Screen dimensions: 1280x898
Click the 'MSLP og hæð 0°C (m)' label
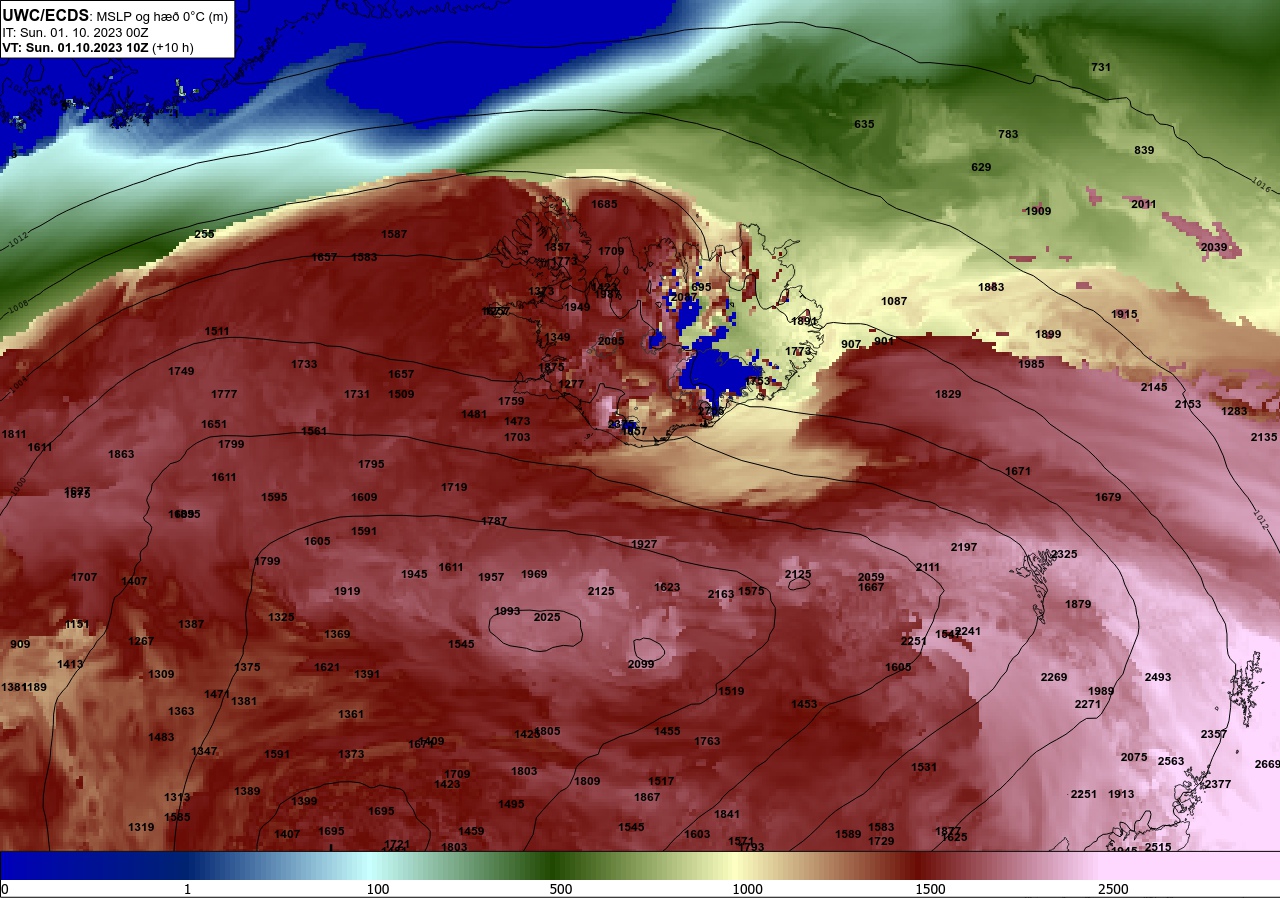coord(162,17)
